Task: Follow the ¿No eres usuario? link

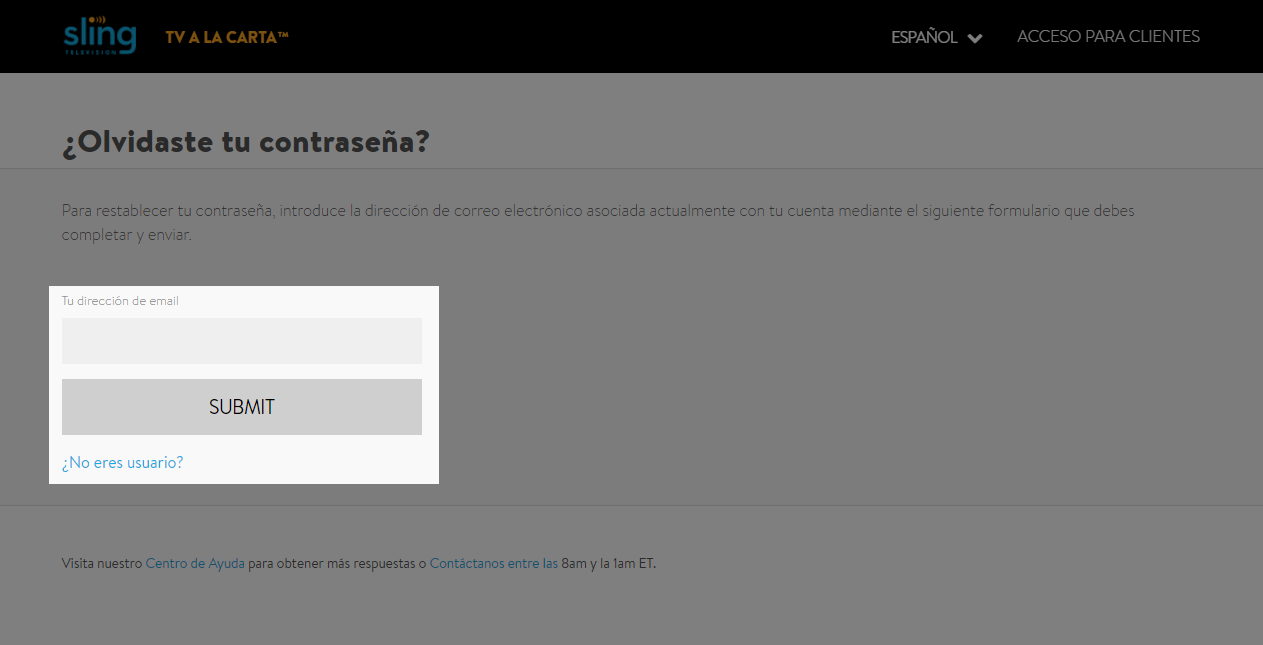Action: 122,462
